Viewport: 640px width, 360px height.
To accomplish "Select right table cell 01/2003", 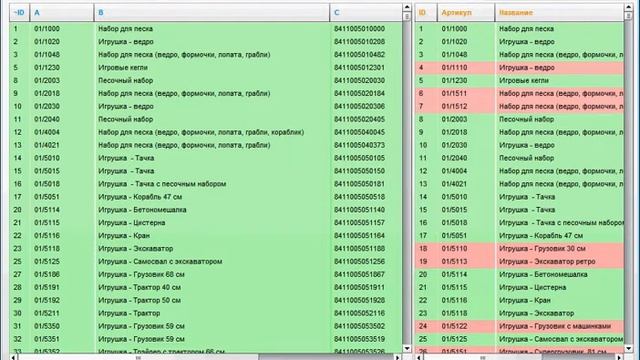I will [454, 119].
